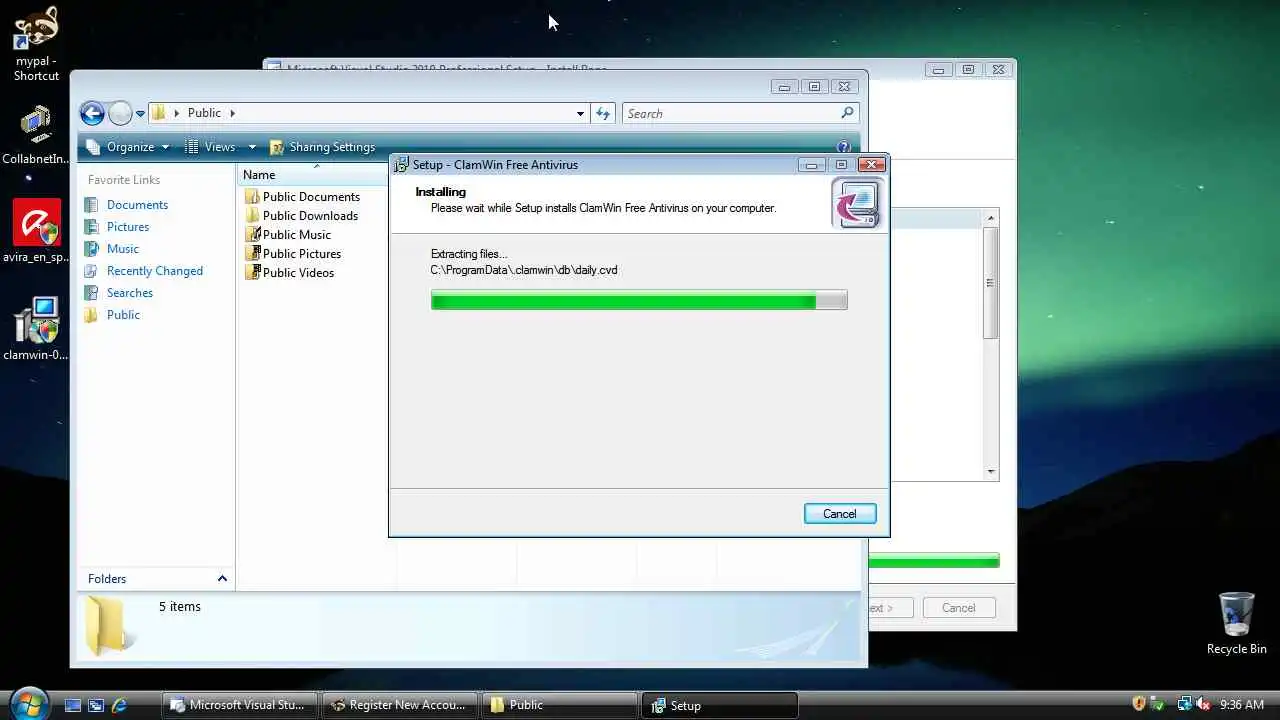Click Cancel in Visual Studio setup window
This screenshot has width=1280, height=720.
coord(958,608)
